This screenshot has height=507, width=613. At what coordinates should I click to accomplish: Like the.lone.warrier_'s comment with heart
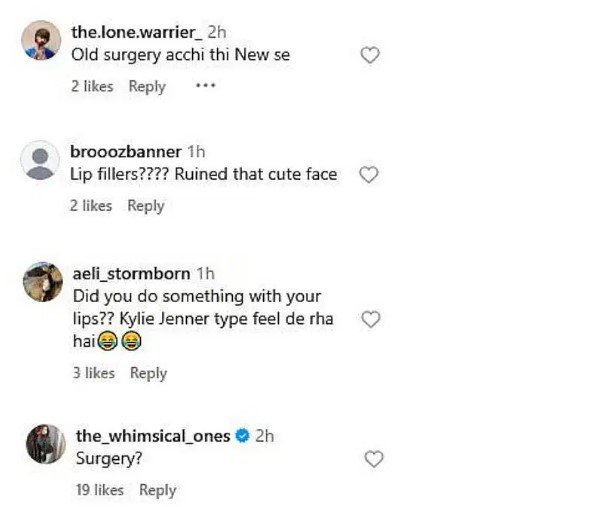[370, 56]
